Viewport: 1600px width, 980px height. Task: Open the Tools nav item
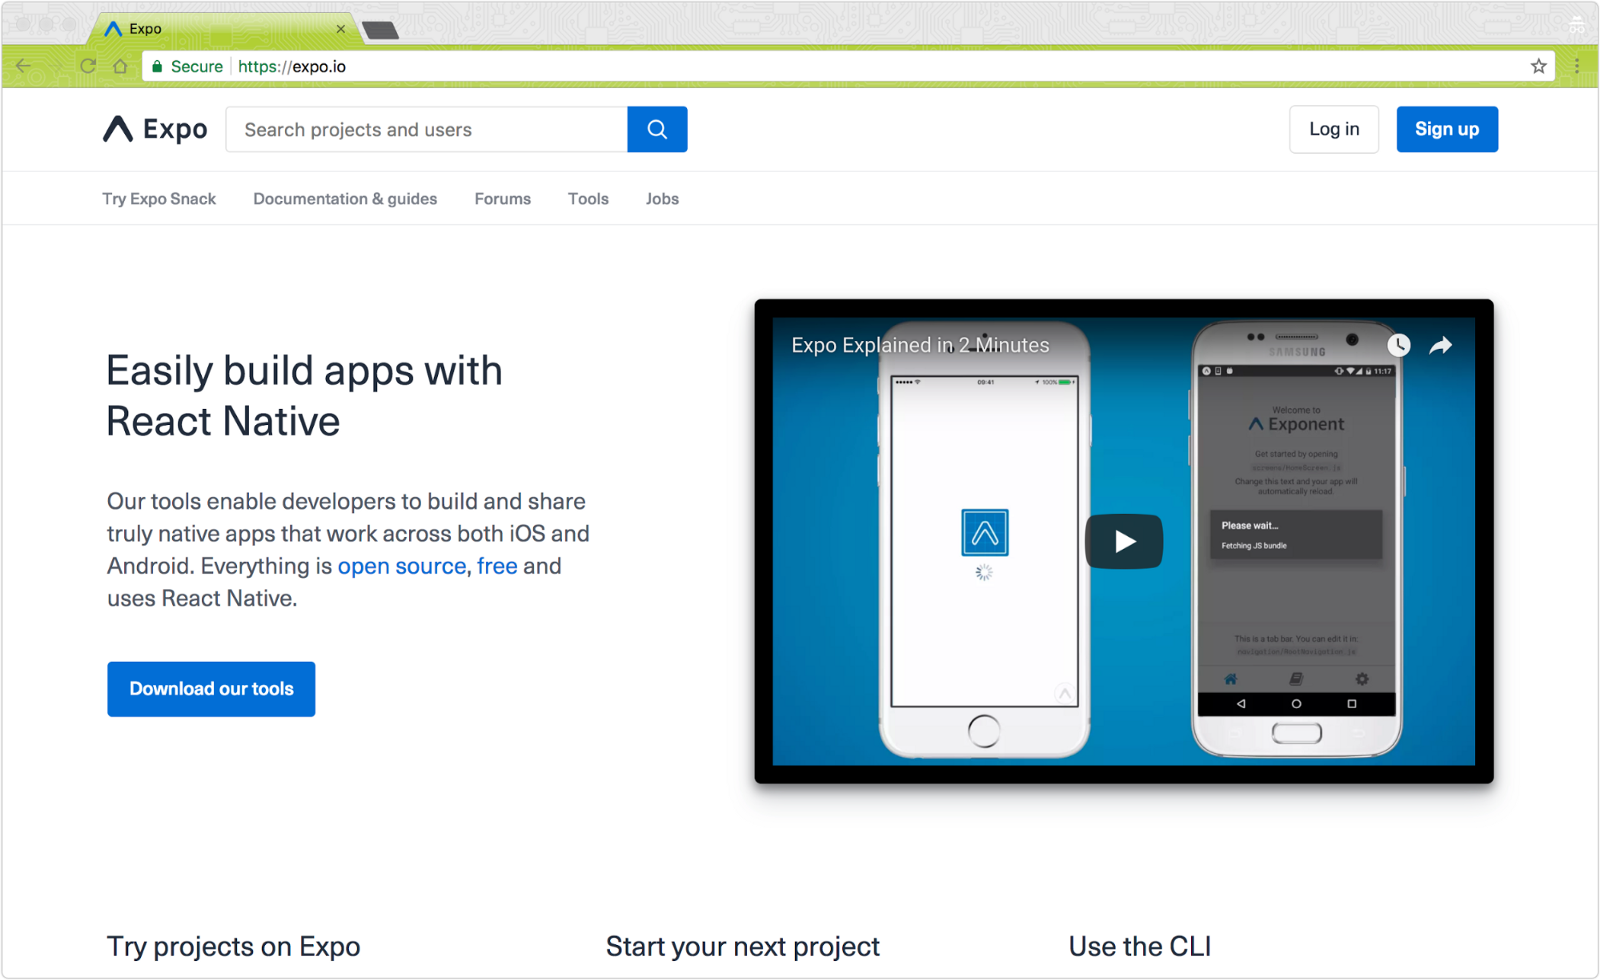click(x=588, y=199)
